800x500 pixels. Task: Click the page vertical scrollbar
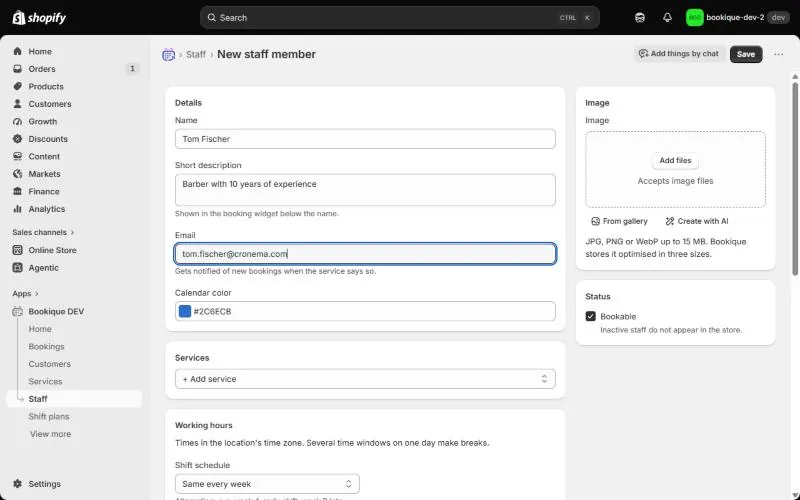point(795,179)
